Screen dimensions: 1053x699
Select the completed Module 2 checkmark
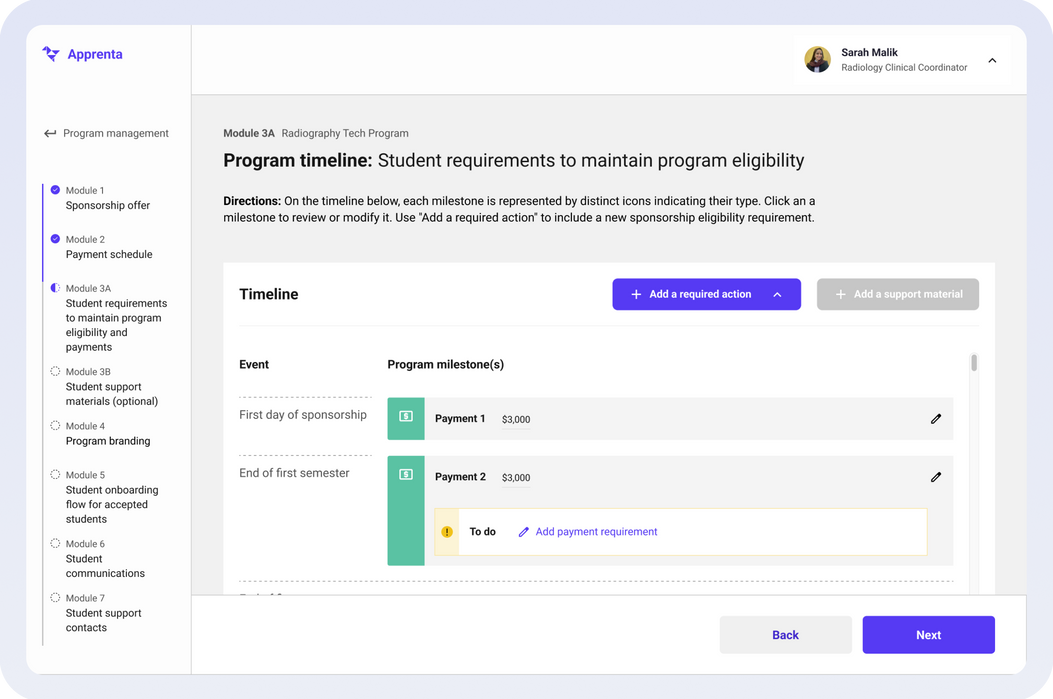pos(55,239)
